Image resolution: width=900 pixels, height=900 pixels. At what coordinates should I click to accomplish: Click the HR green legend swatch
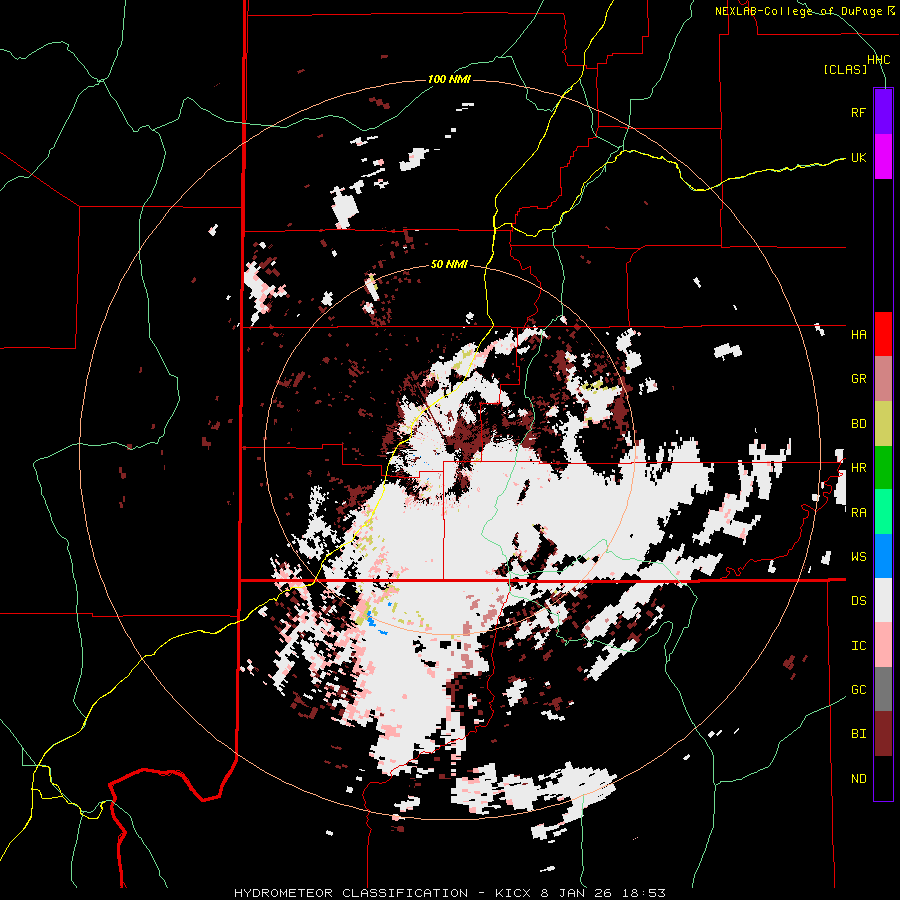(883, 467)
